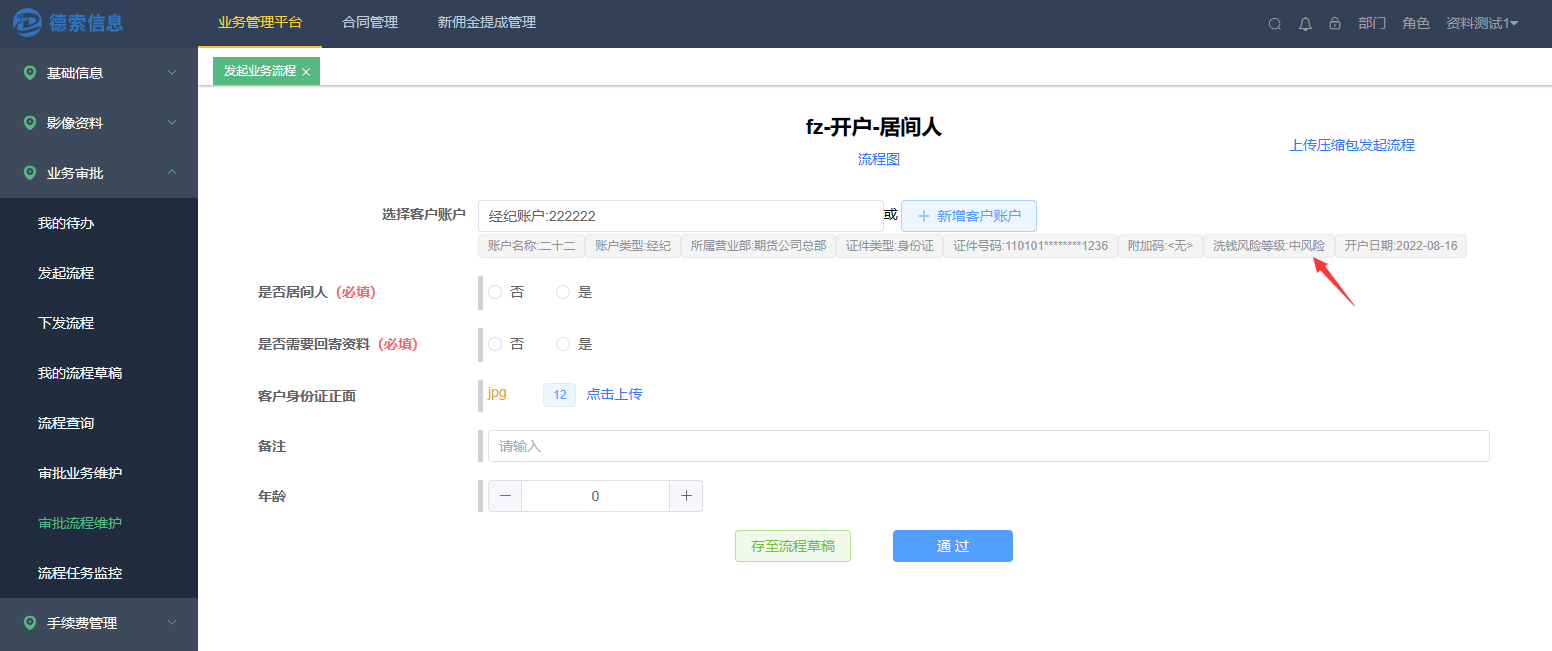Screen dimensions: 1552x651
Task: Open the search magnifier icon in header
Action: click(1275, 24)
